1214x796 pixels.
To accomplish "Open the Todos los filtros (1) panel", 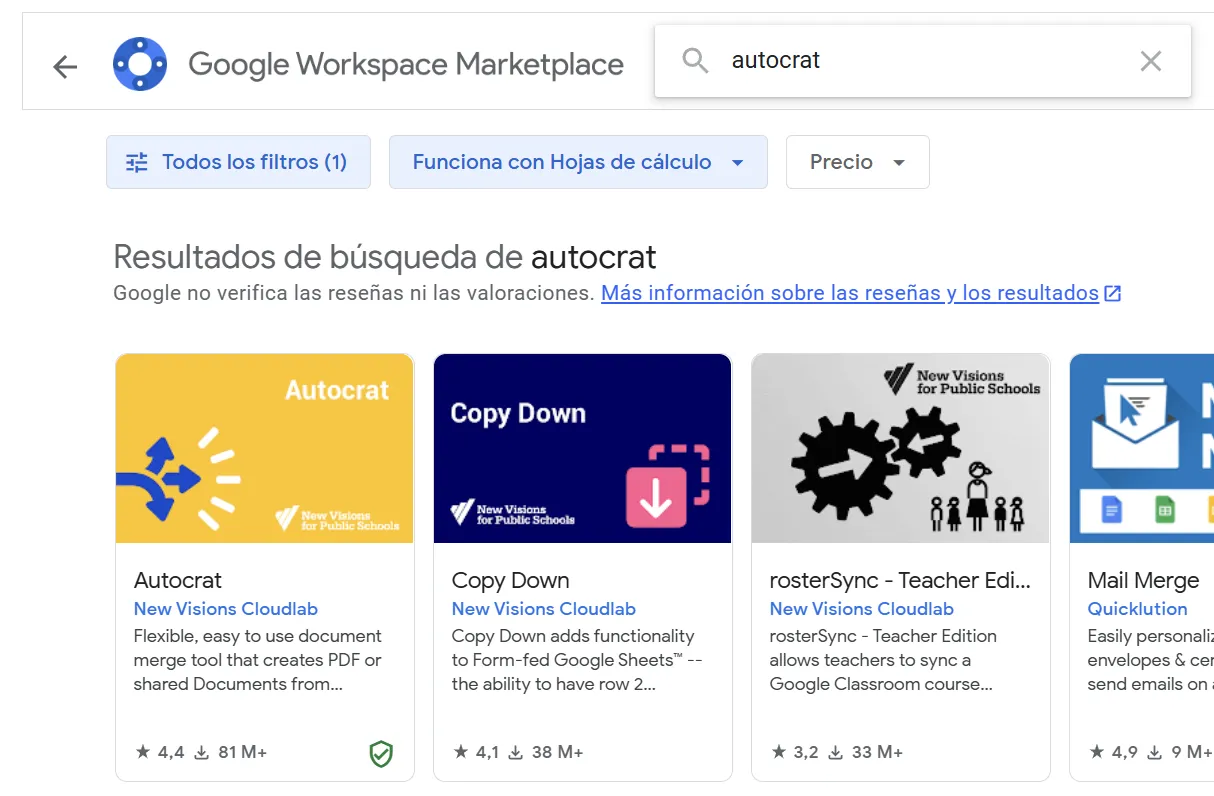I will 238,162.
